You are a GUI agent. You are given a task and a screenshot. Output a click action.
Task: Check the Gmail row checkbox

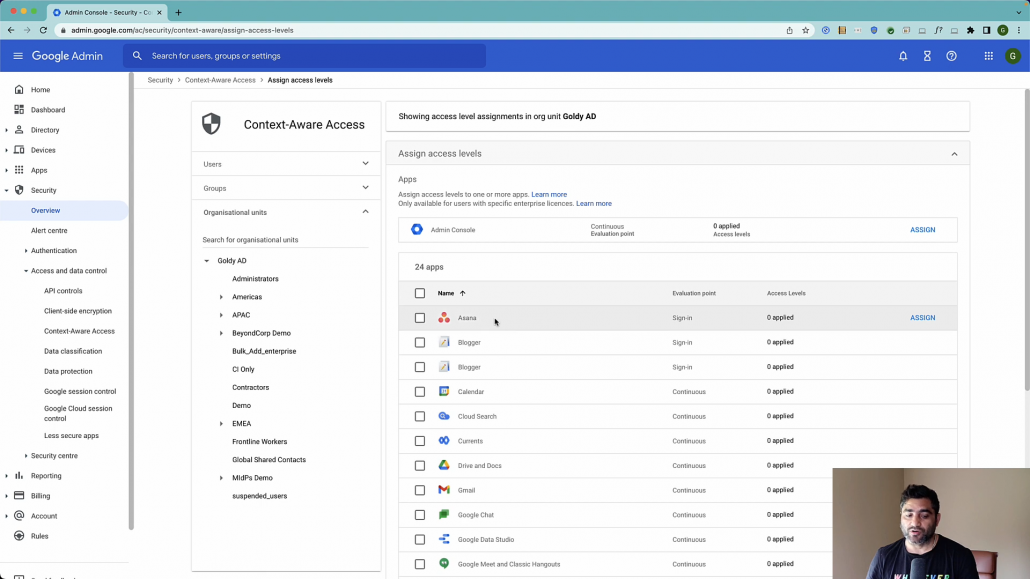tap(420, 490)
